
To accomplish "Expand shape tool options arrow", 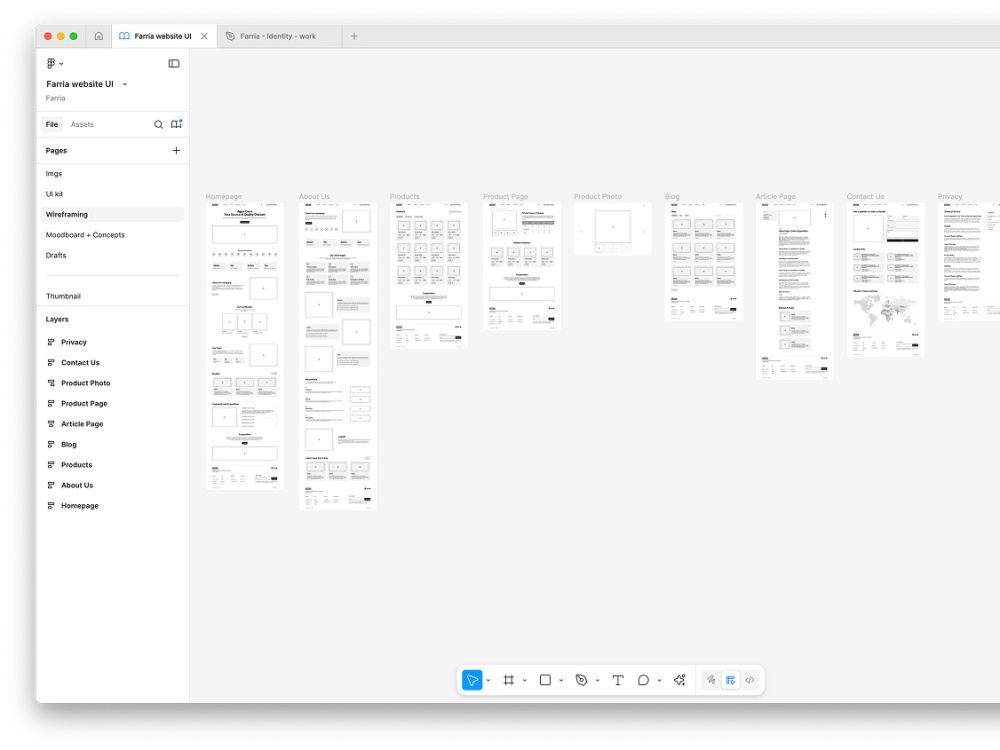I will tap(561, 680).
